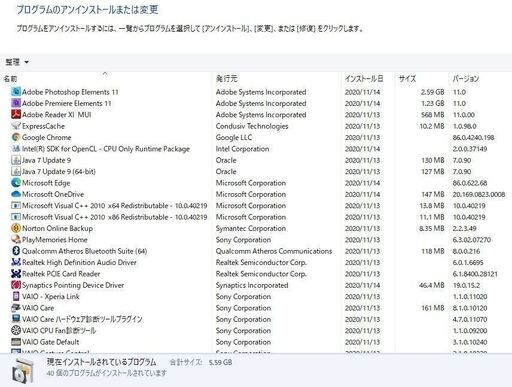Click the Intel SDK for OpenCL icon
Viewport: 512px width, 387px height.
tap(16, 148)
